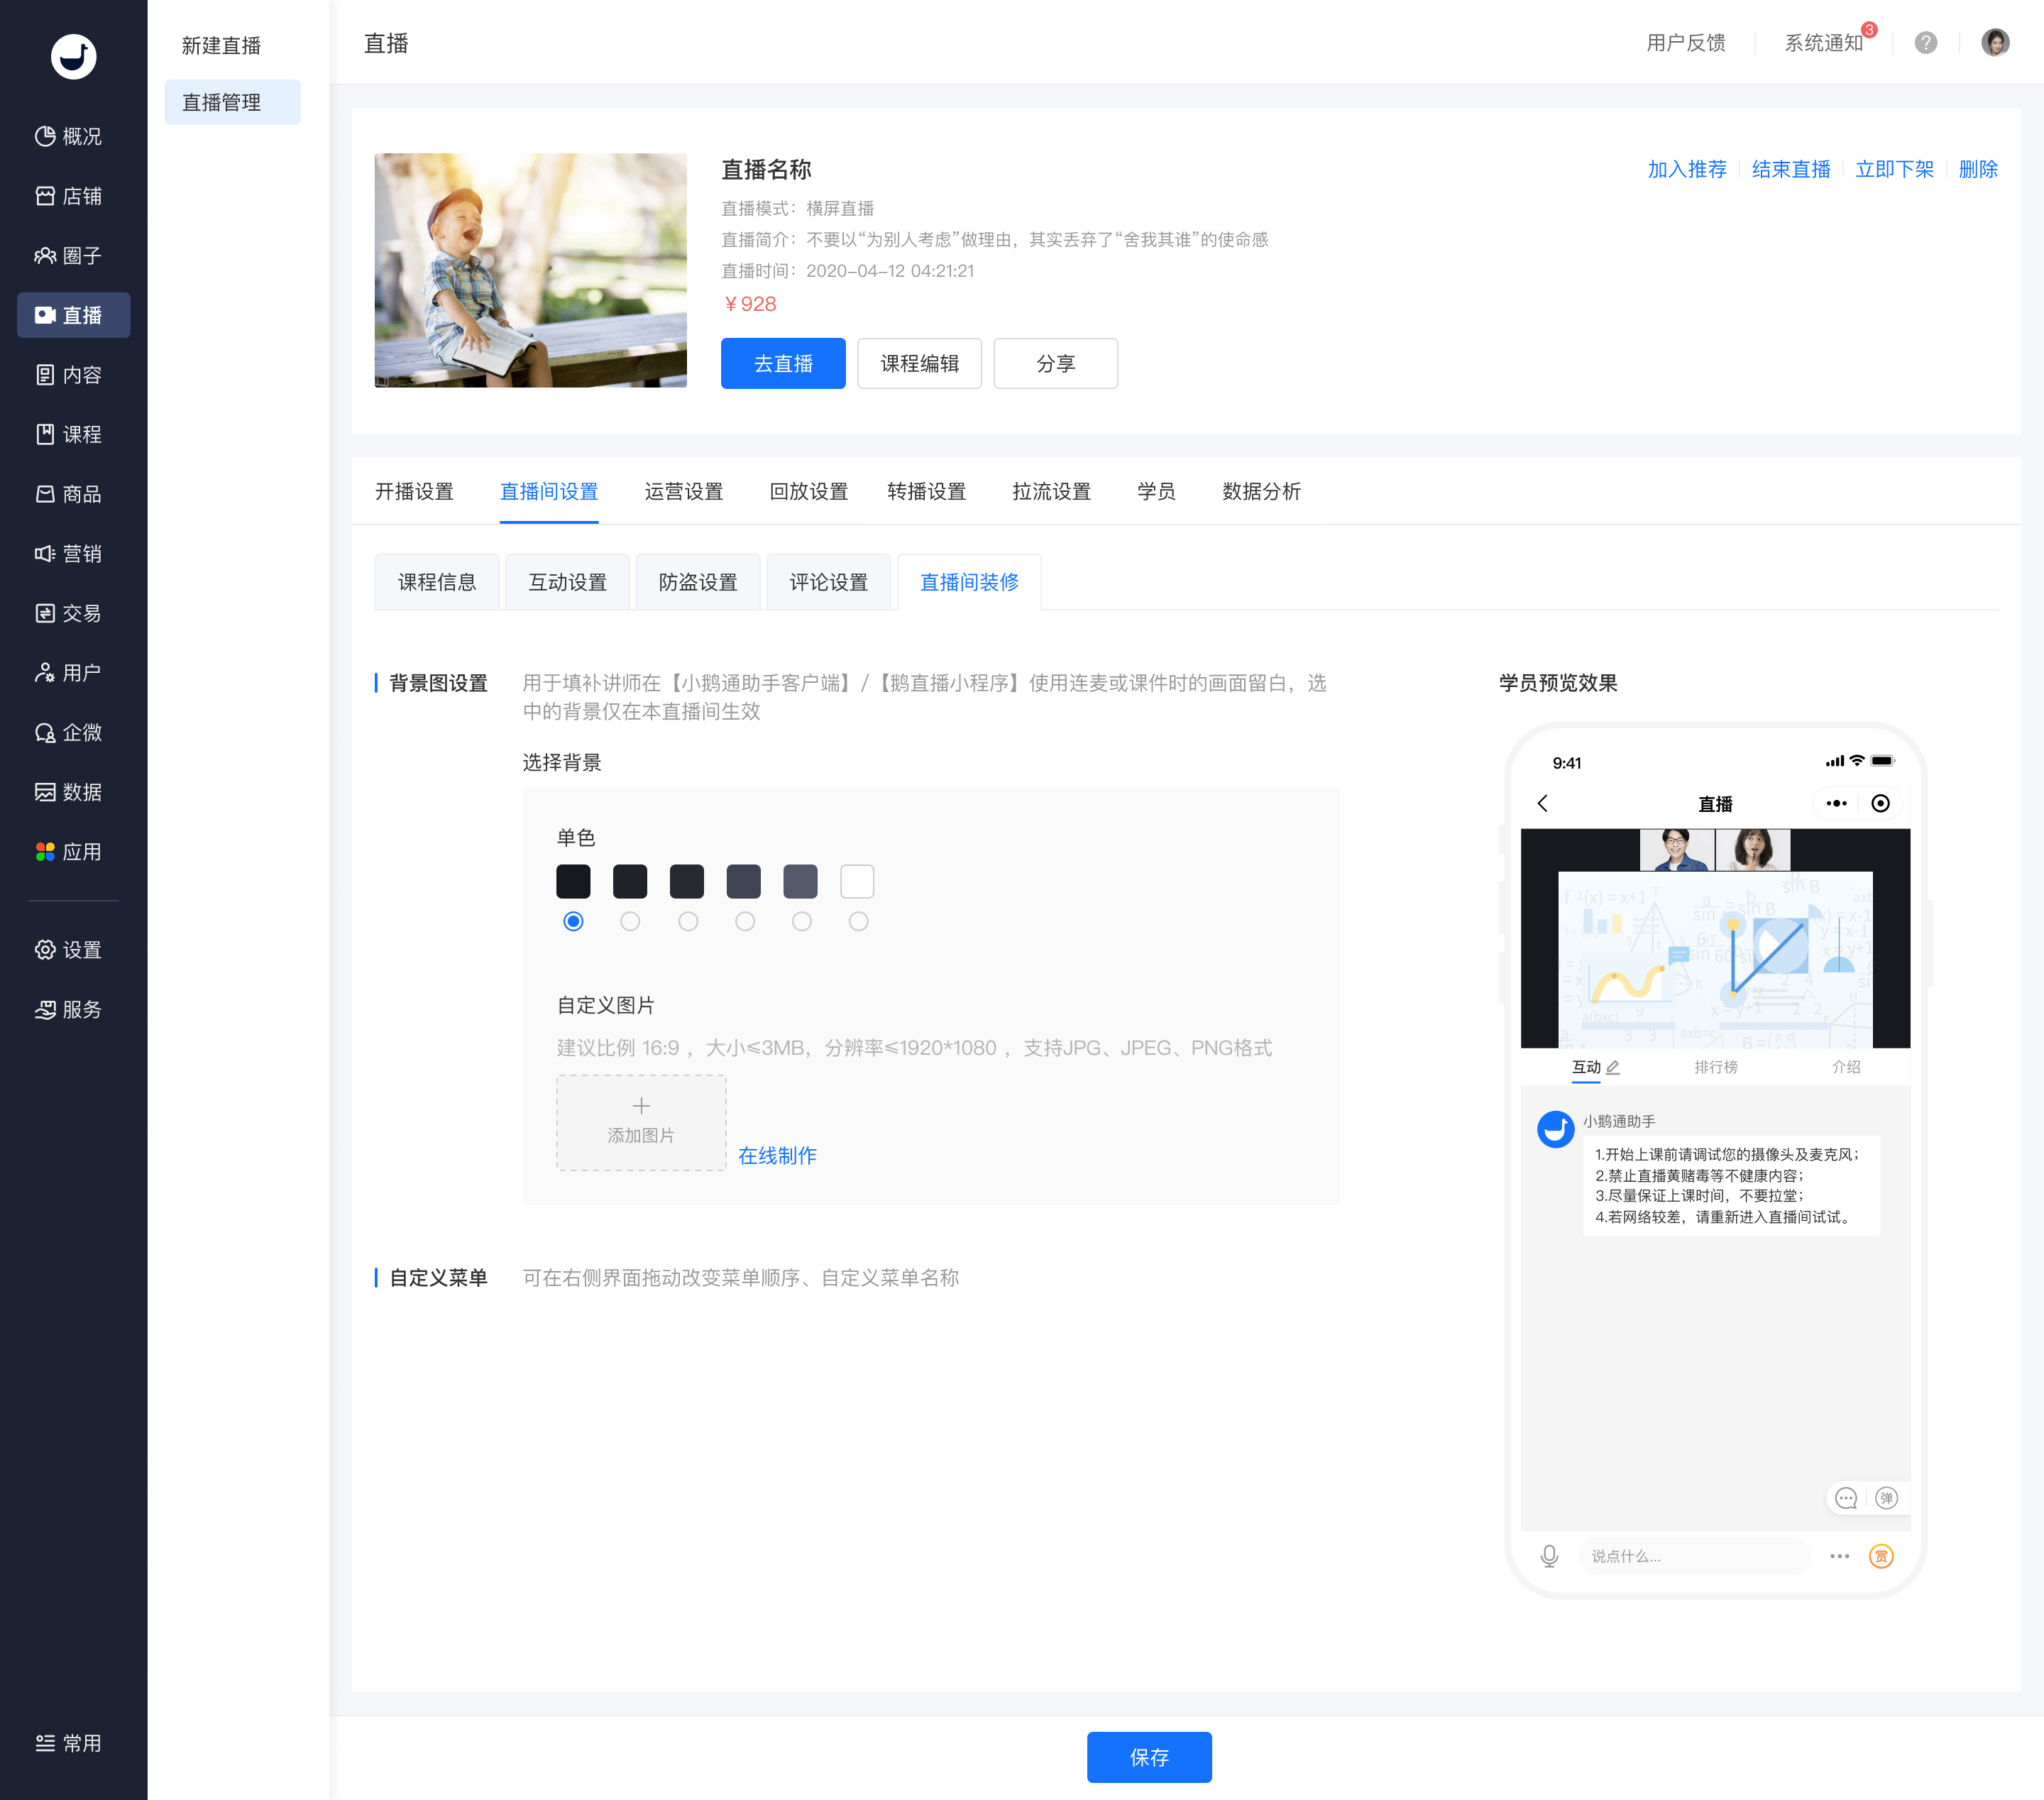The image size is (2044, 1800).
Task: Click the live course cover thumbnail
Action: 530,270
